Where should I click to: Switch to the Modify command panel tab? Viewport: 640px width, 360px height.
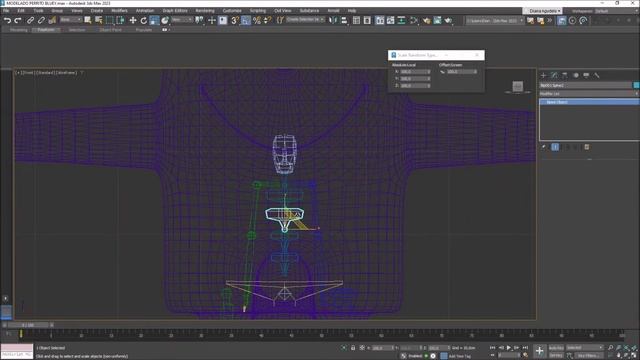(x=554, y=75)
